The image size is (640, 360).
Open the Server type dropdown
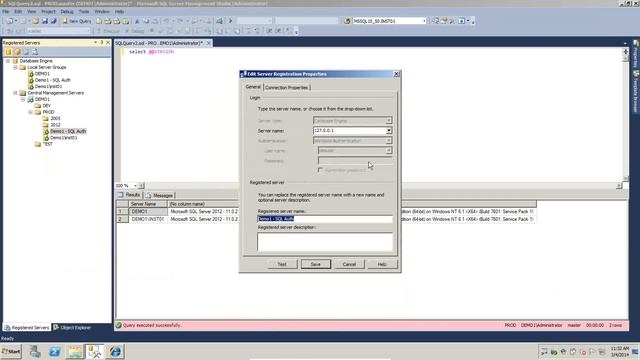[x=389, y=121]
